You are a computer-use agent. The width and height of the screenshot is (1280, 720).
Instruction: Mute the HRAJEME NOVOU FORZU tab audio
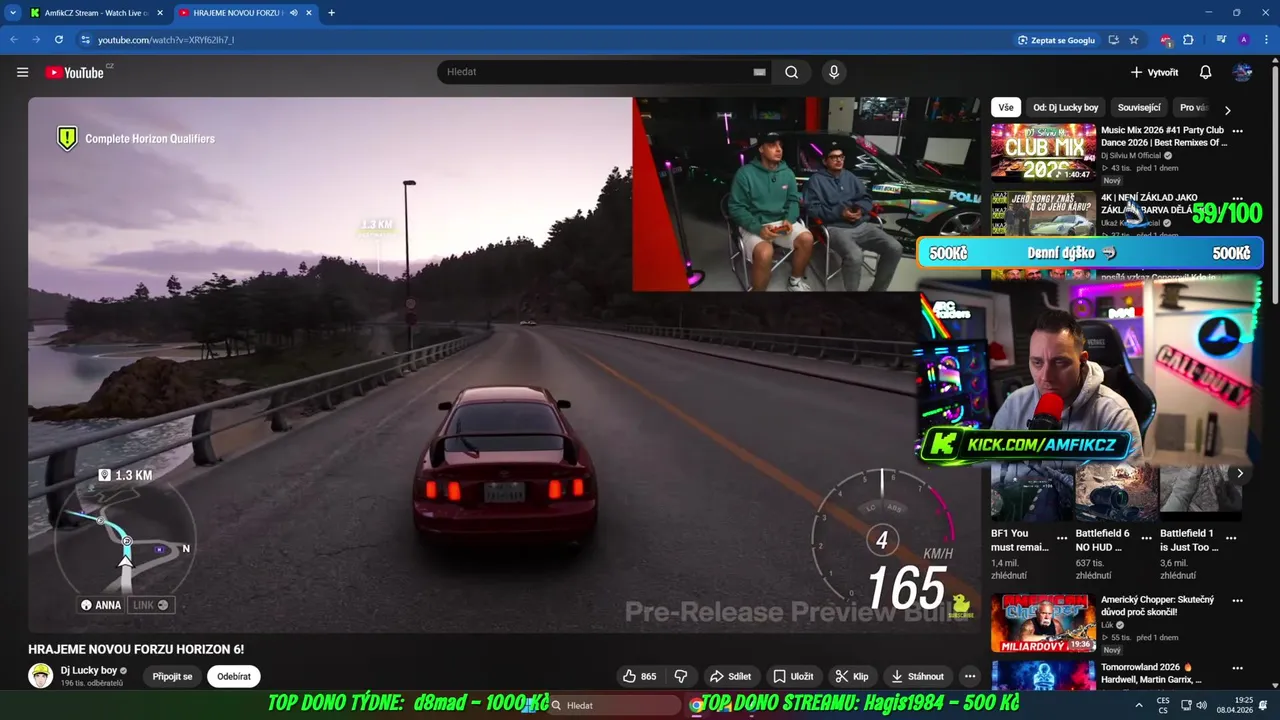click(x=293, y=13)
